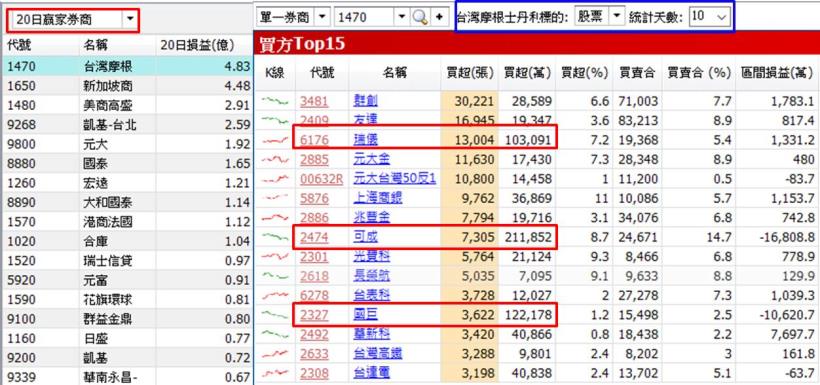This screenshot has height=385, width=820.
Task: Open K-line chart thumbnail for 2308 台達電
Action: point(275,373)
